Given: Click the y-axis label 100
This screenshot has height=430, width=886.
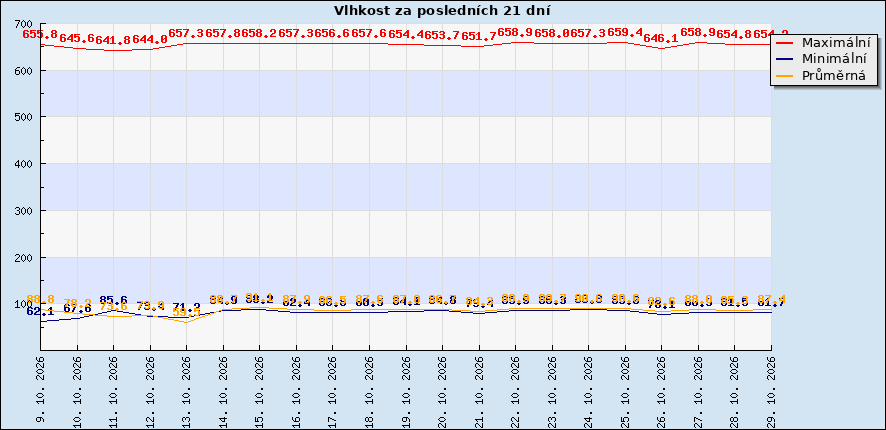Looking at the screenshot, I should pos(24,304).
